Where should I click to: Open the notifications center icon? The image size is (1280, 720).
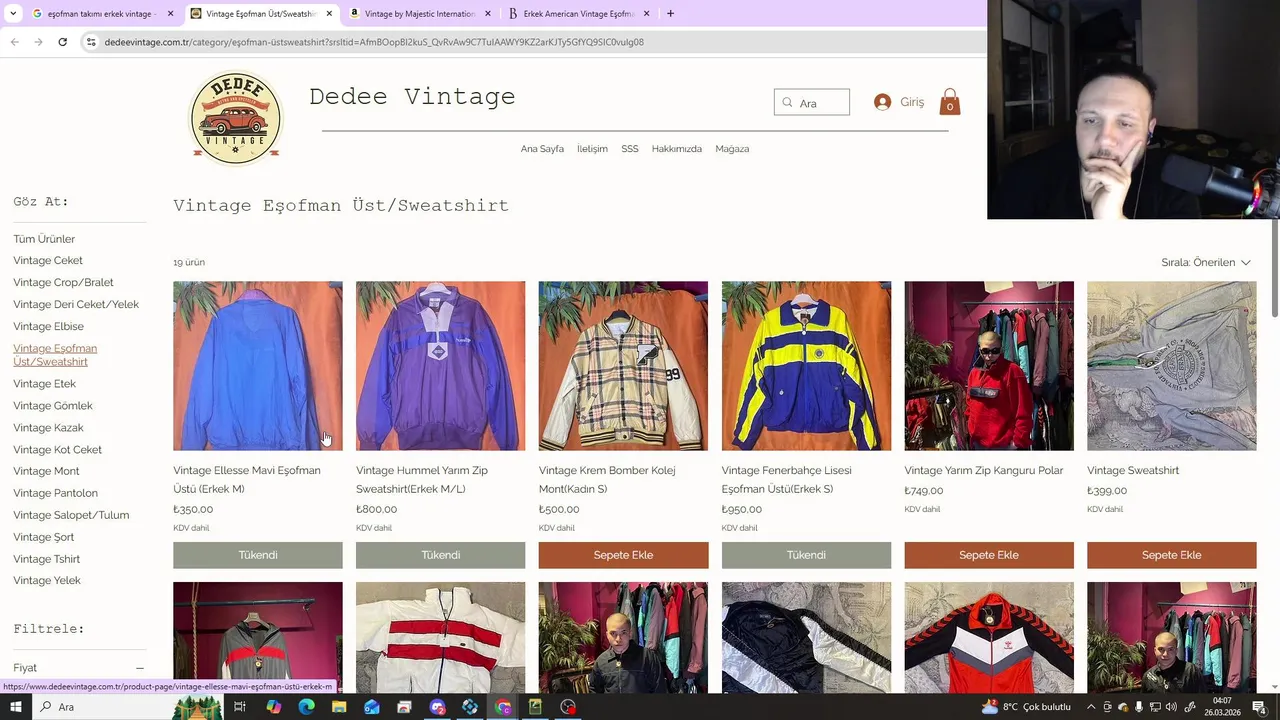(1259, 707)
